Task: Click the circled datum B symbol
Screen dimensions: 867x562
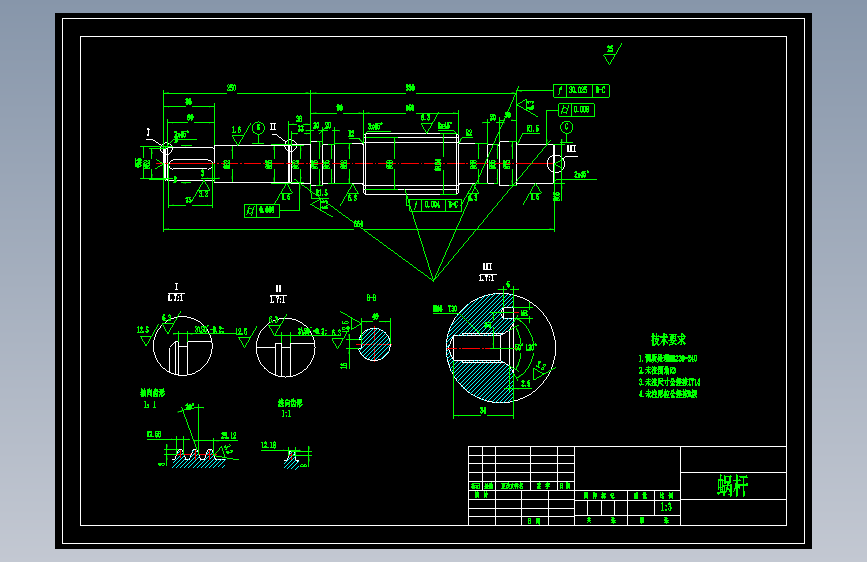Action: click(258, 128)
